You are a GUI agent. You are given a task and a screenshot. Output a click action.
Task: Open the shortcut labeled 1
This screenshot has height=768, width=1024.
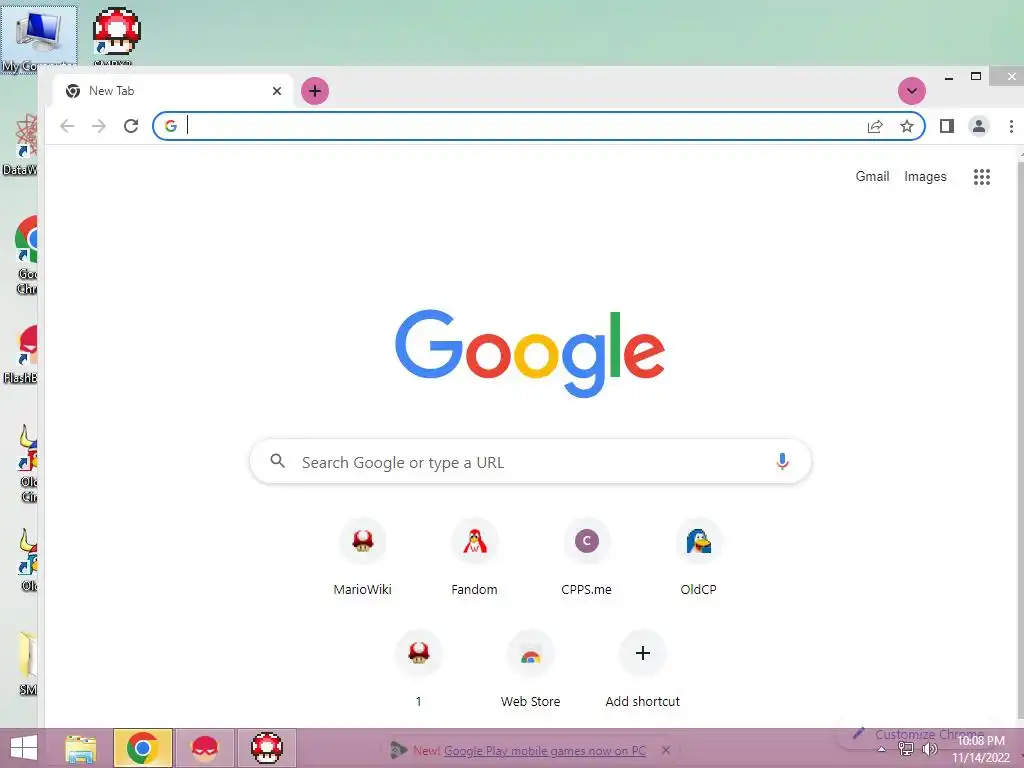(x=419, y=669)
